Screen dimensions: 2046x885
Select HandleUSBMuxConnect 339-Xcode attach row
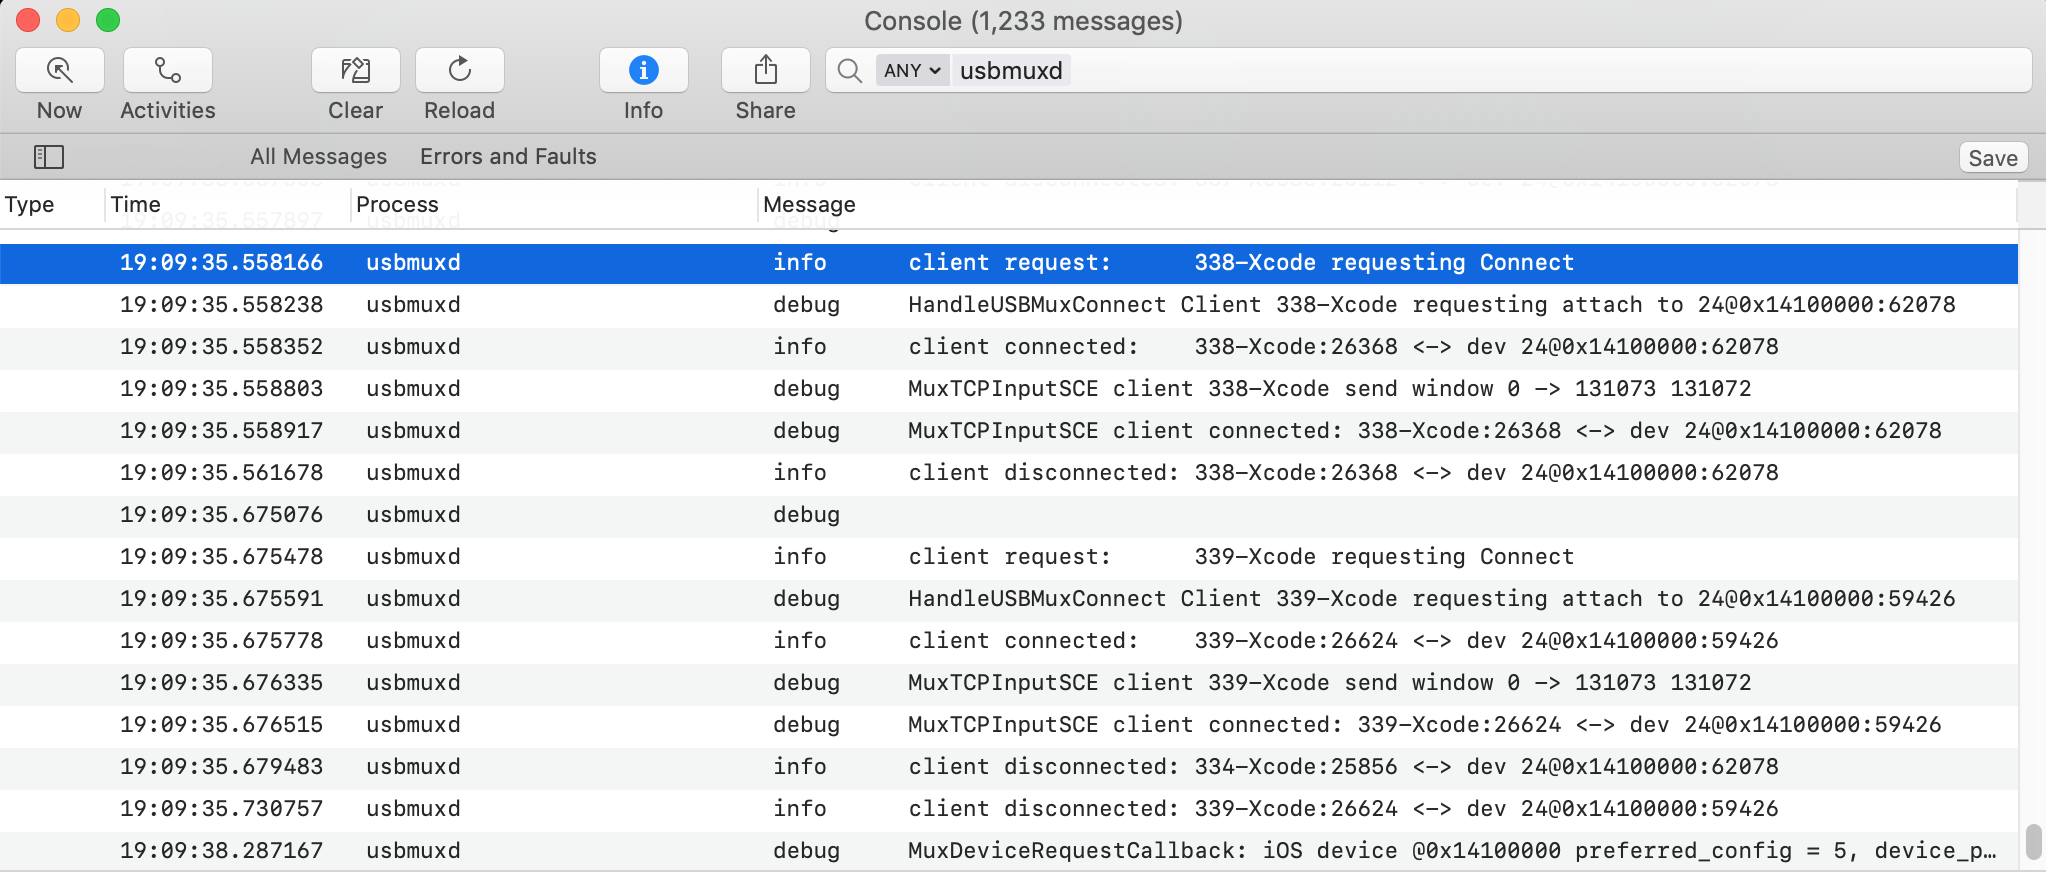pos(1009,599)
